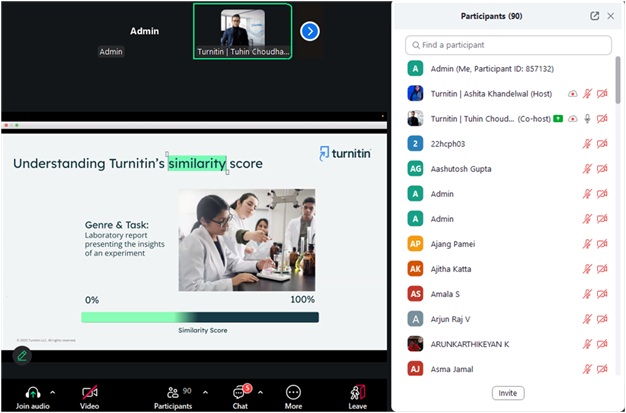Click 22hcph03's camera off icon

pyautogui.click(x=602, y=144)
